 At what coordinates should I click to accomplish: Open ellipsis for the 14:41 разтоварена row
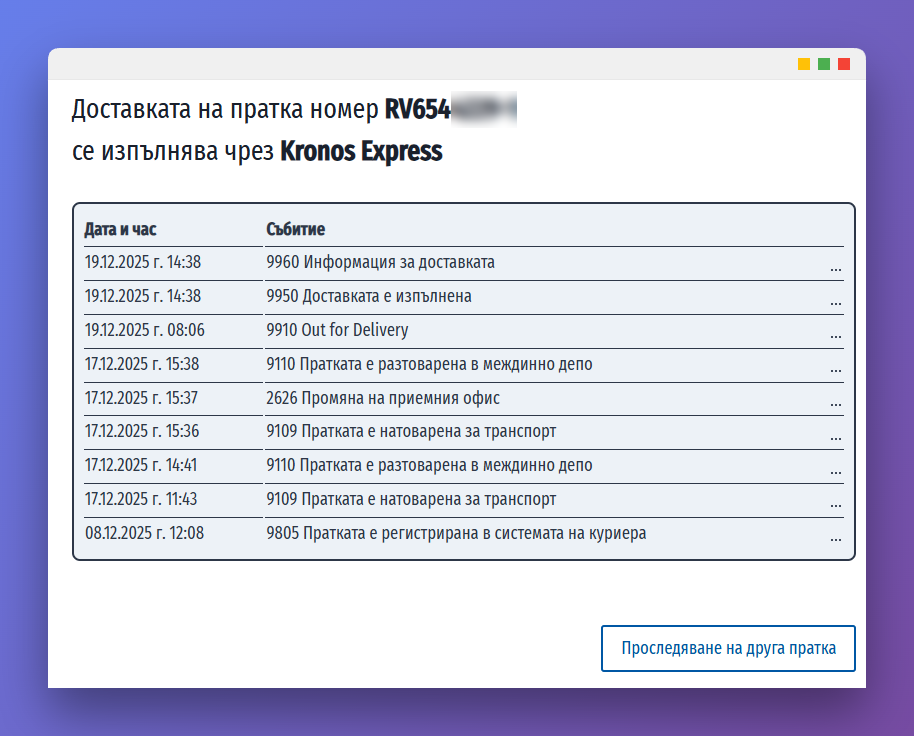(835, 471)
